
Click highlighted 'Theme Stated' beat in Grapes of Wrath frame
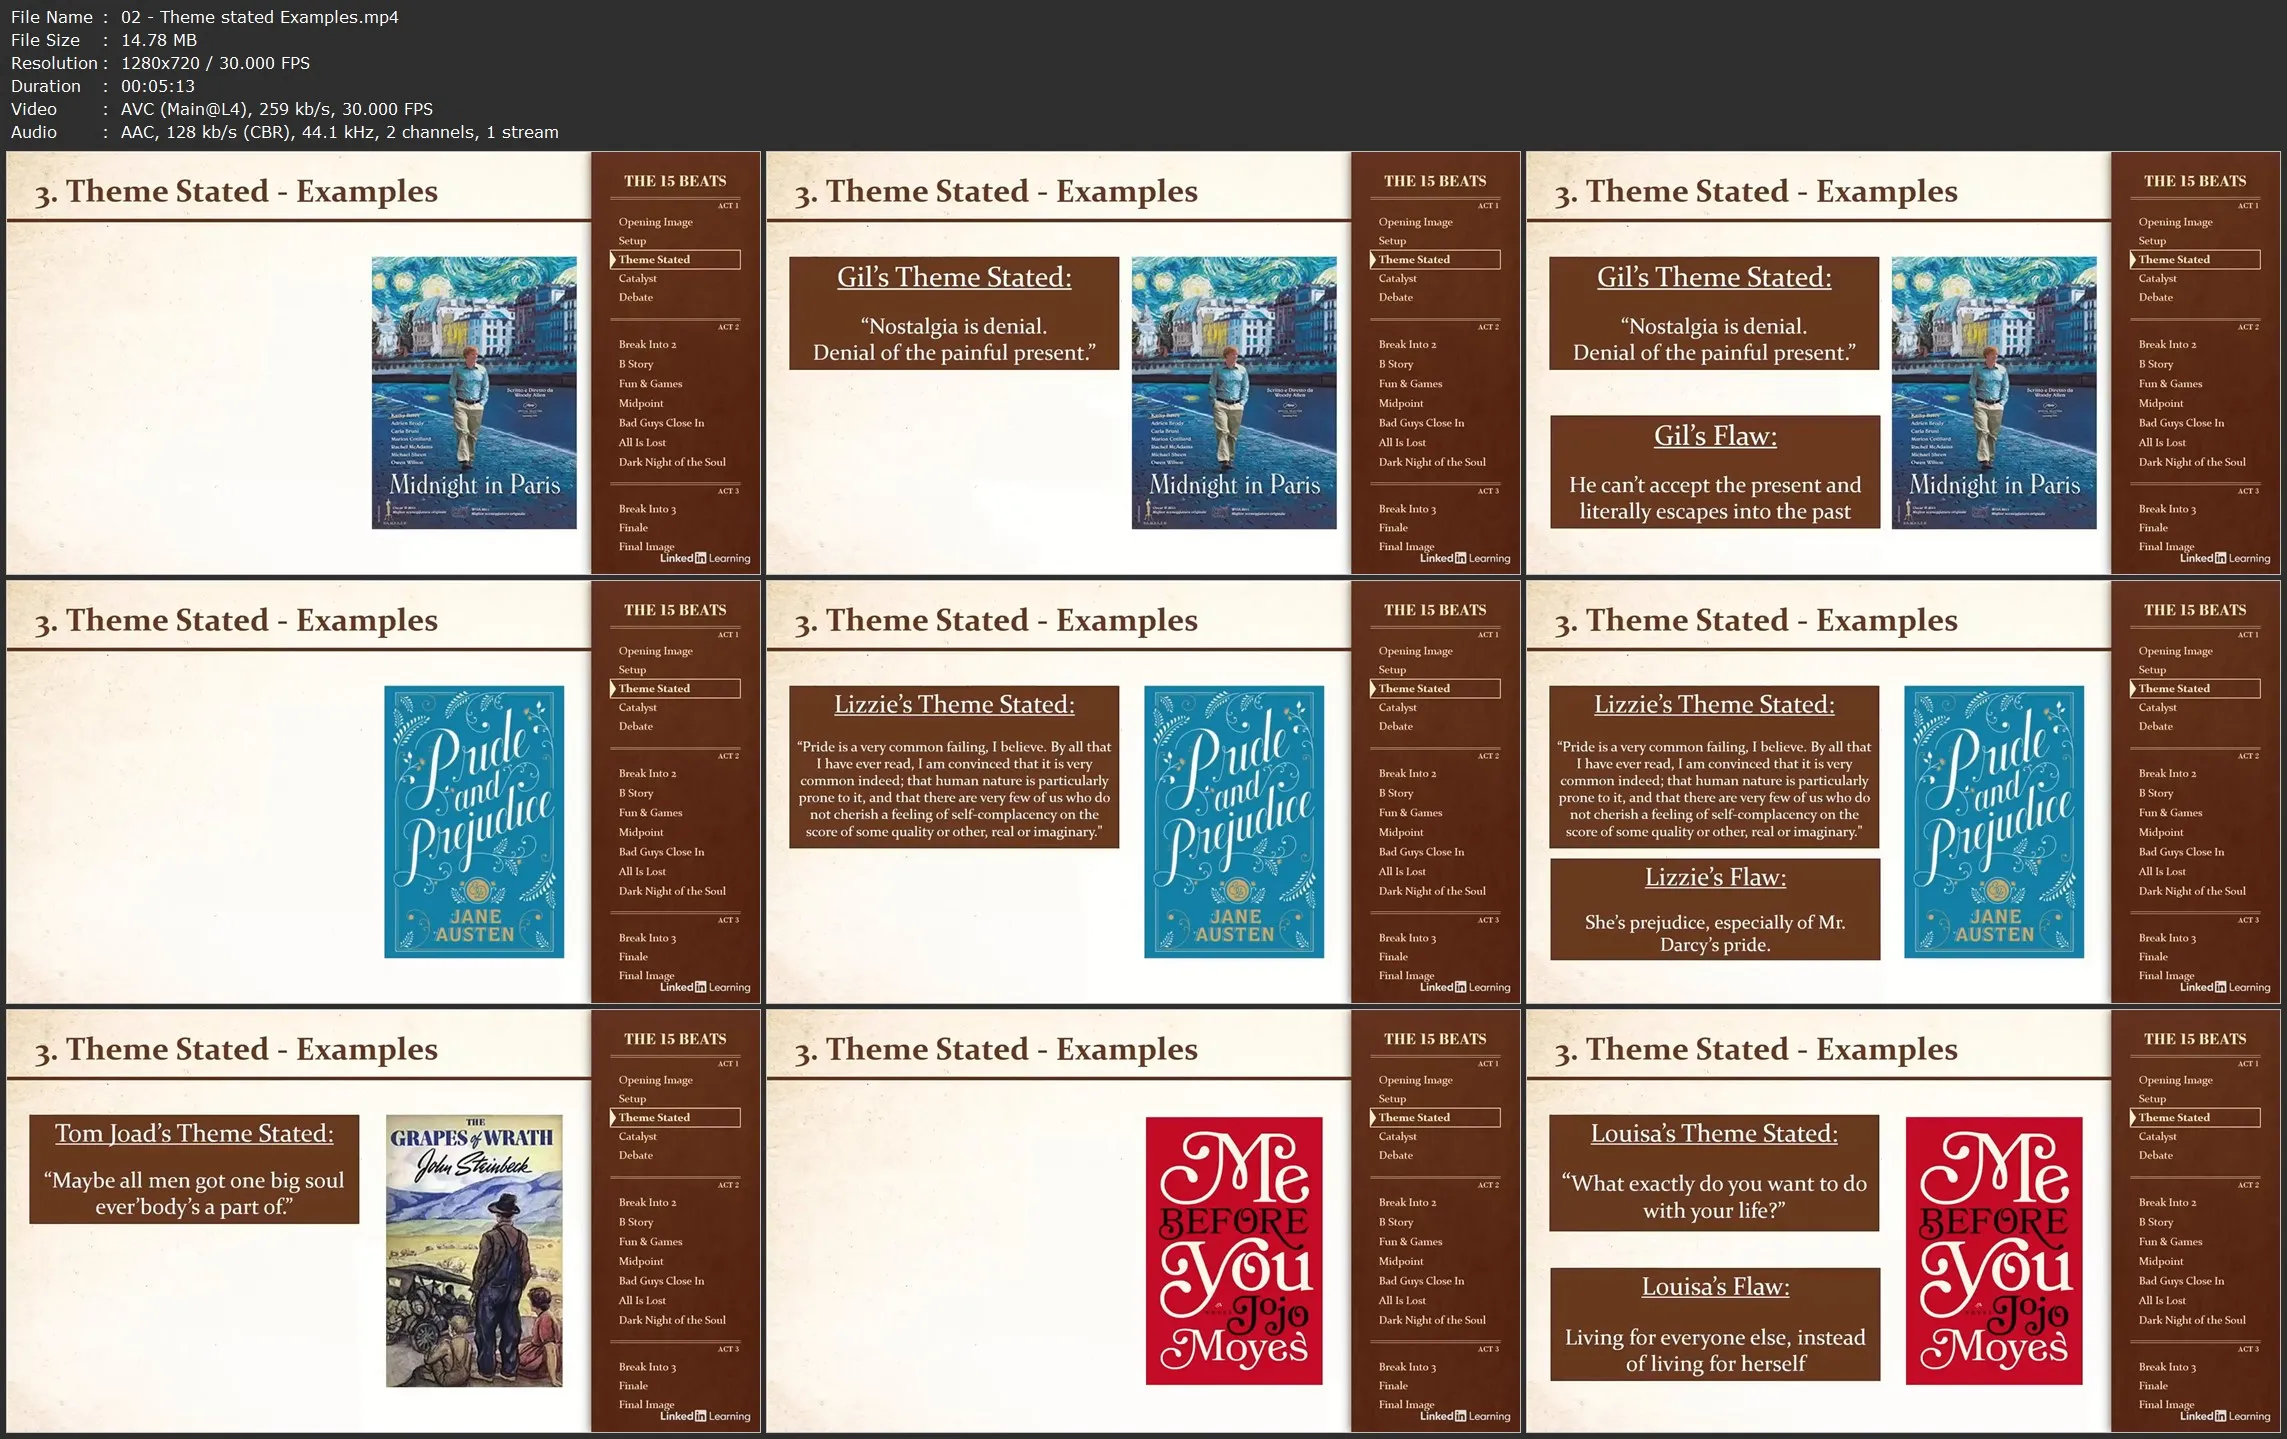pyautogui.click(x=675, y=1117)
